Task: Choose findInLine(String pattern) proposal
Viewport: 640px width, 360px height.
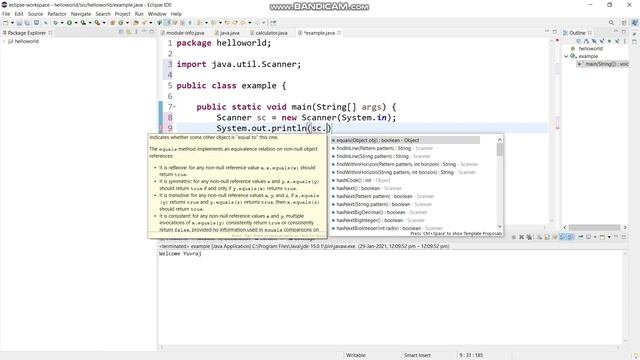Action: (x=380, y=156)
